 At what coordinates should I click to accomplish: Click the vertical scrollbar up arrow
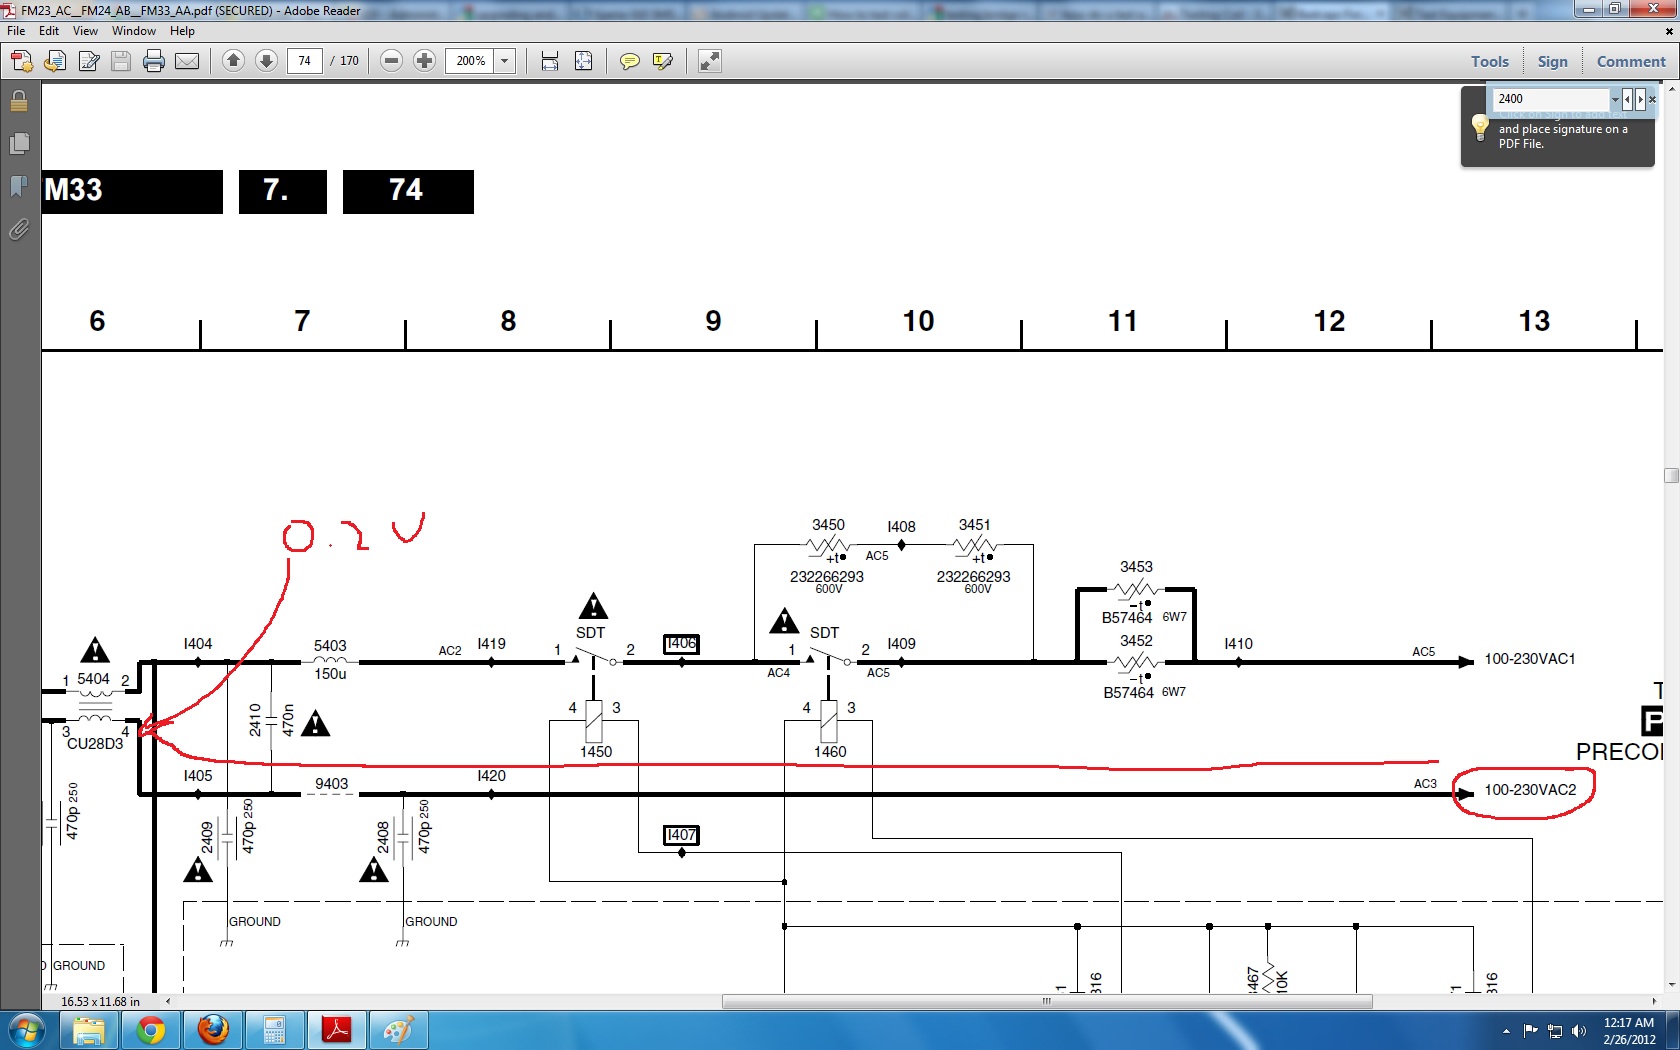click(x=1671, y=90)
